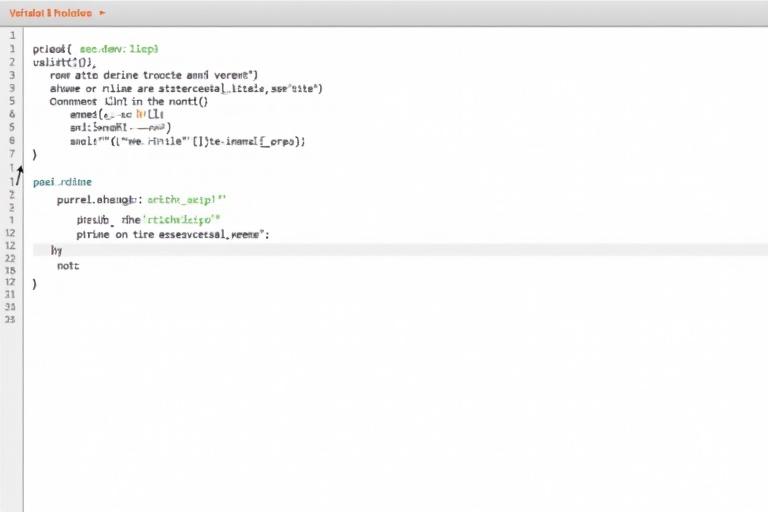Image resolution: width=768 pixels, height=512 pixels.
Task: Click the black arrow marker in the gutter
Action: click(18, 174)
